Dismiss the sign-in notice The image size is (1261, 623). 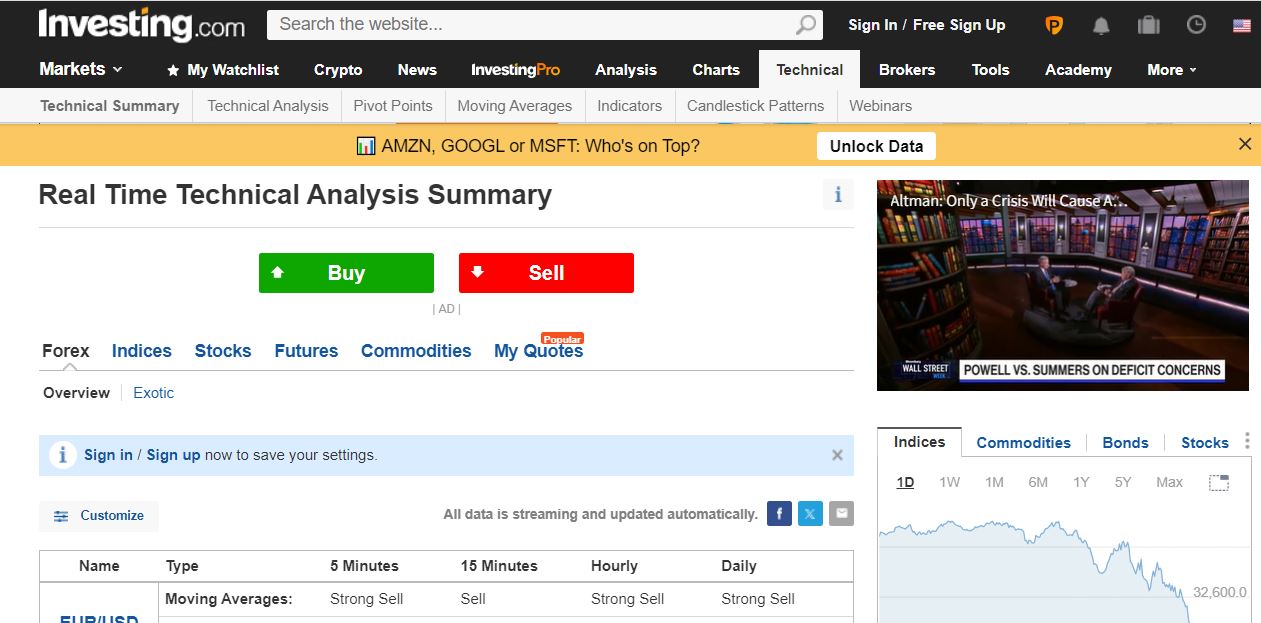pyautogui.click(x=837, y=455)
